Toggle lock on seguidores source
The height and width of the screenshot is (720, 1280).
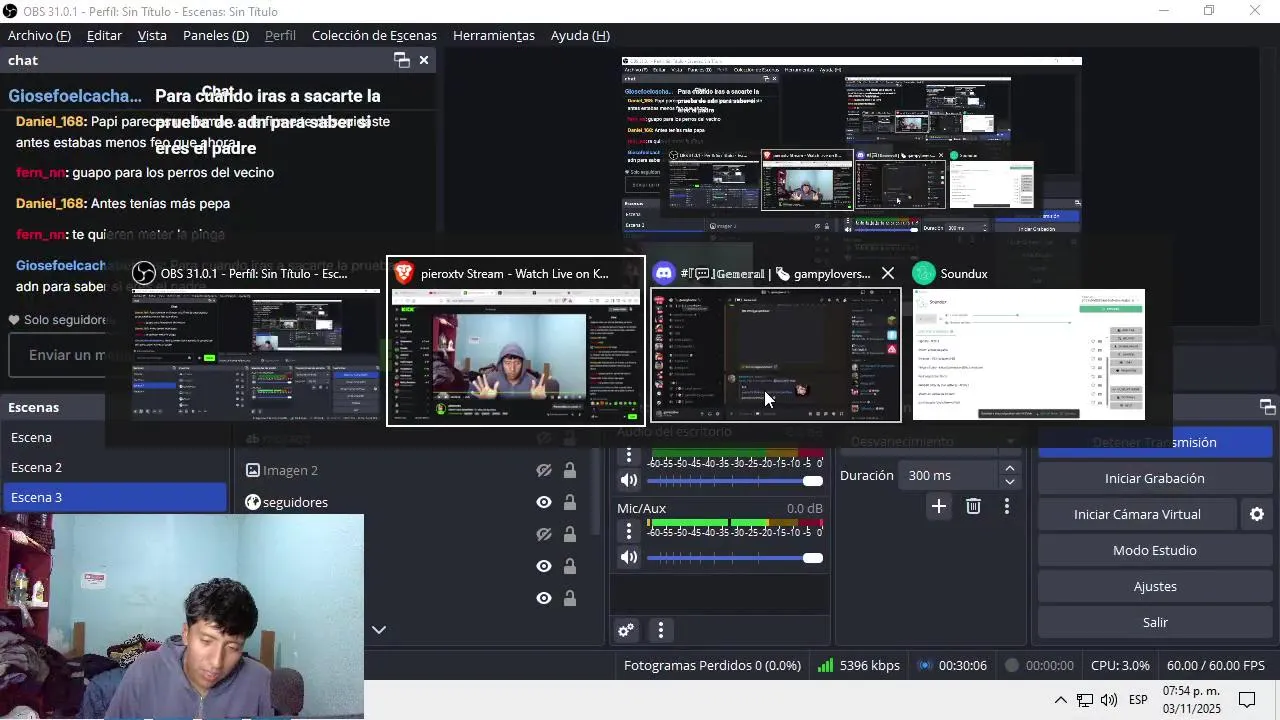(569, 502)
